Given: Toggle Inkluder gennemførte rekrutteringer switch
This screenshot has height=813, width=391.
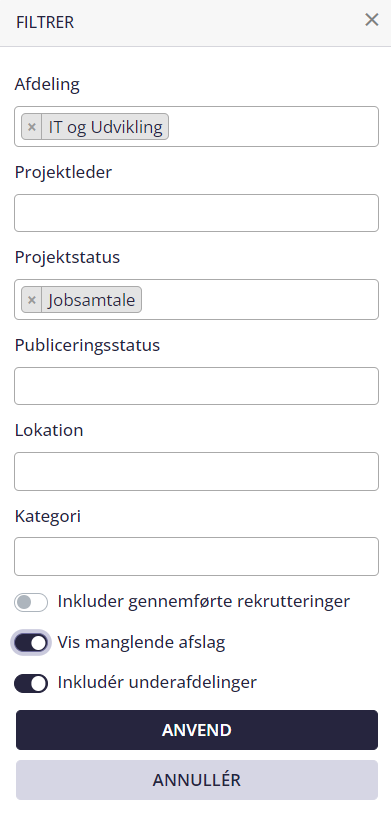Looking at the screenshot, I should 31,602.
